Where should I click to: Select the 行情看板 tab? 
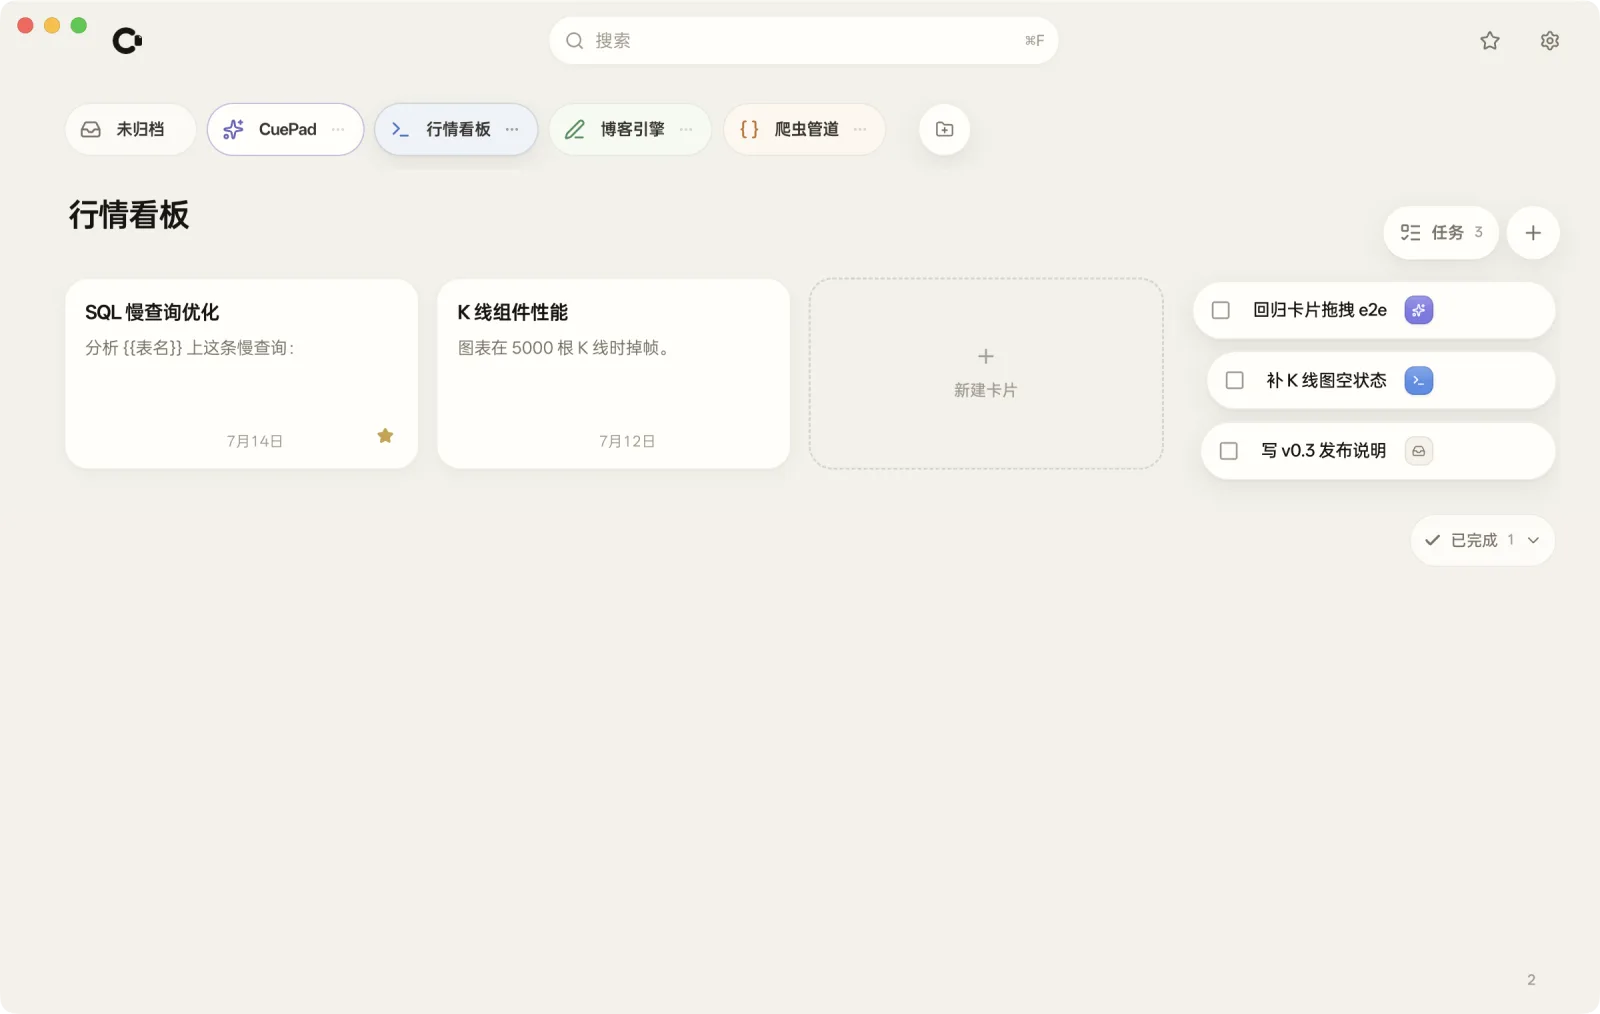click(457, 129)
